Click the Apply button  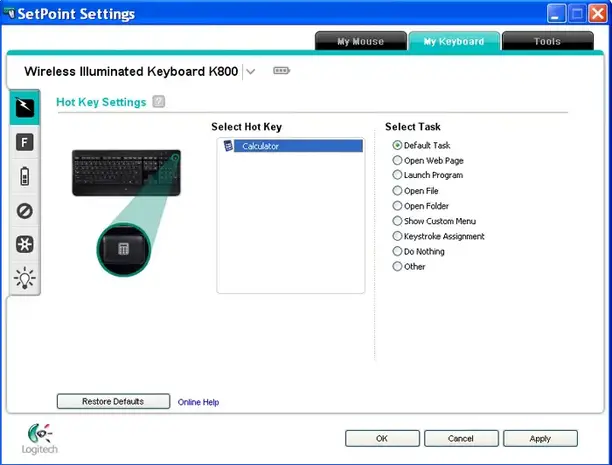tap(540, 438)
